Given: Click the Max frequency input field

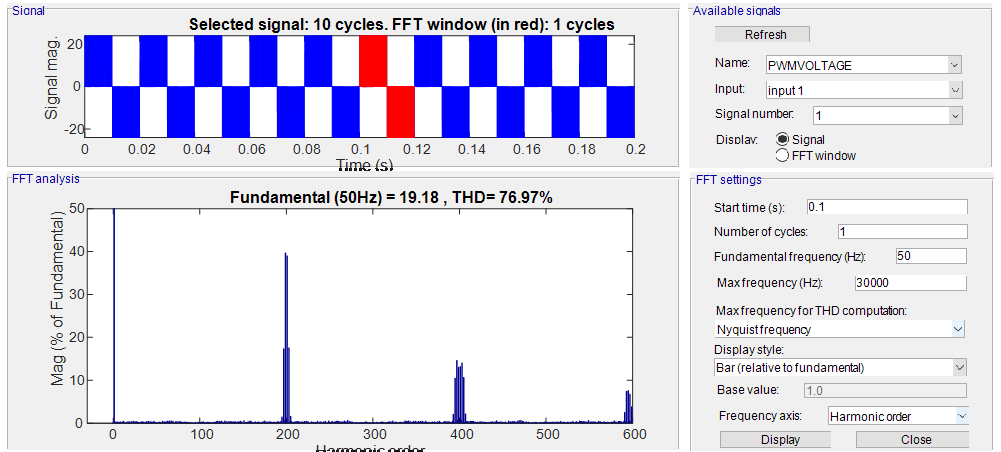Looking at the screenshot, I should coord(909,283).
